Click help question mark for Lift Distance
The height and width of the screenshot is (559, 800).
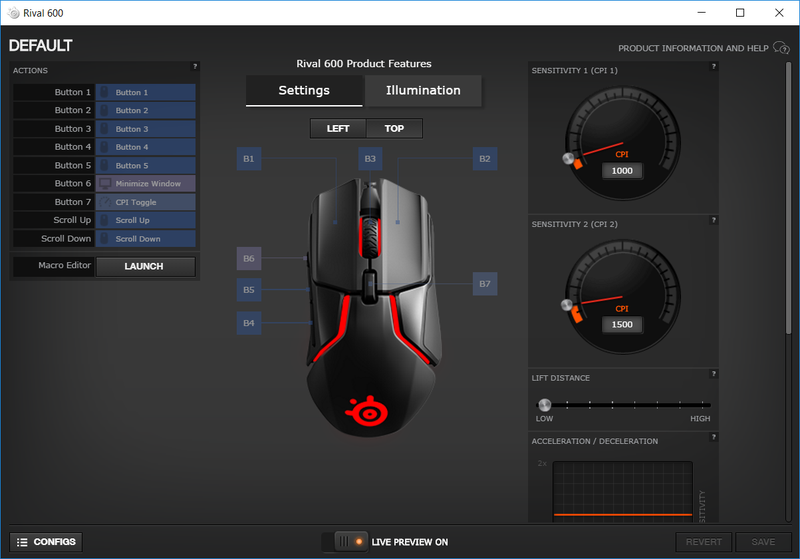tap(713, 374)
